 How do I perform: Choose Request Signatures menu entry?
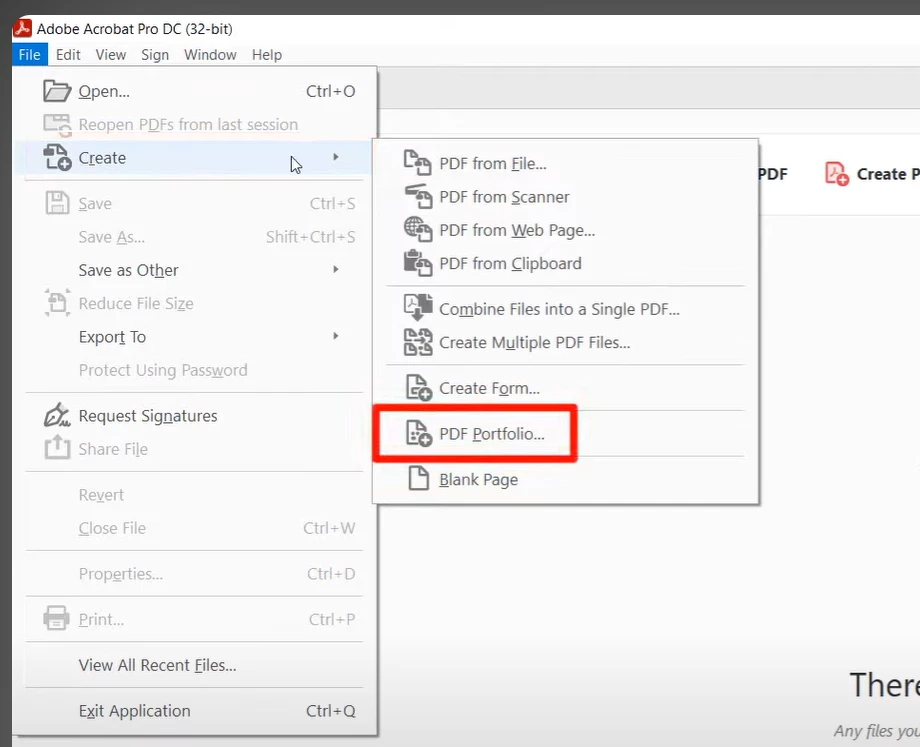coord(194,415)
